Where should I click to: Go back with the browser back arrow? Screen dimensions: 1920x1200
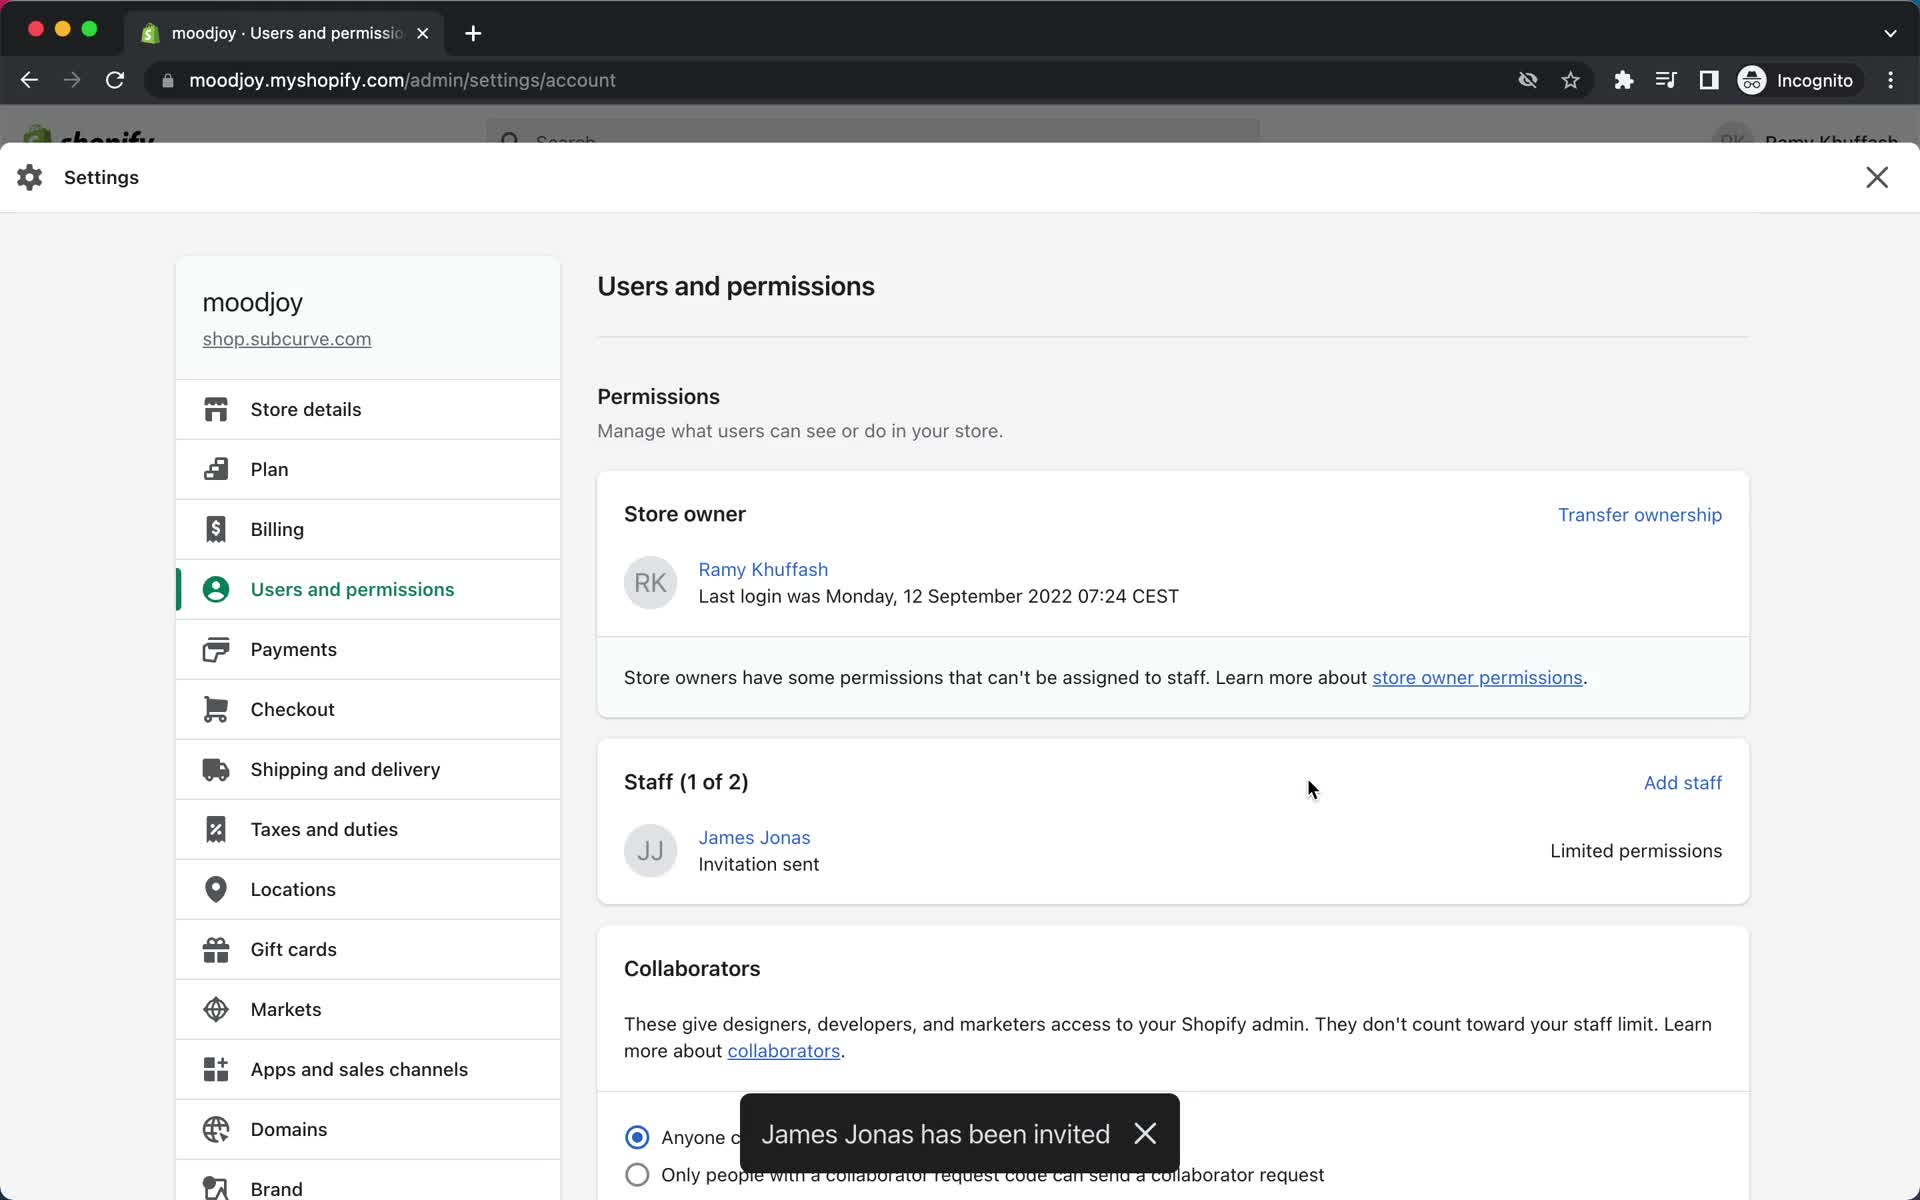[29, 80]
